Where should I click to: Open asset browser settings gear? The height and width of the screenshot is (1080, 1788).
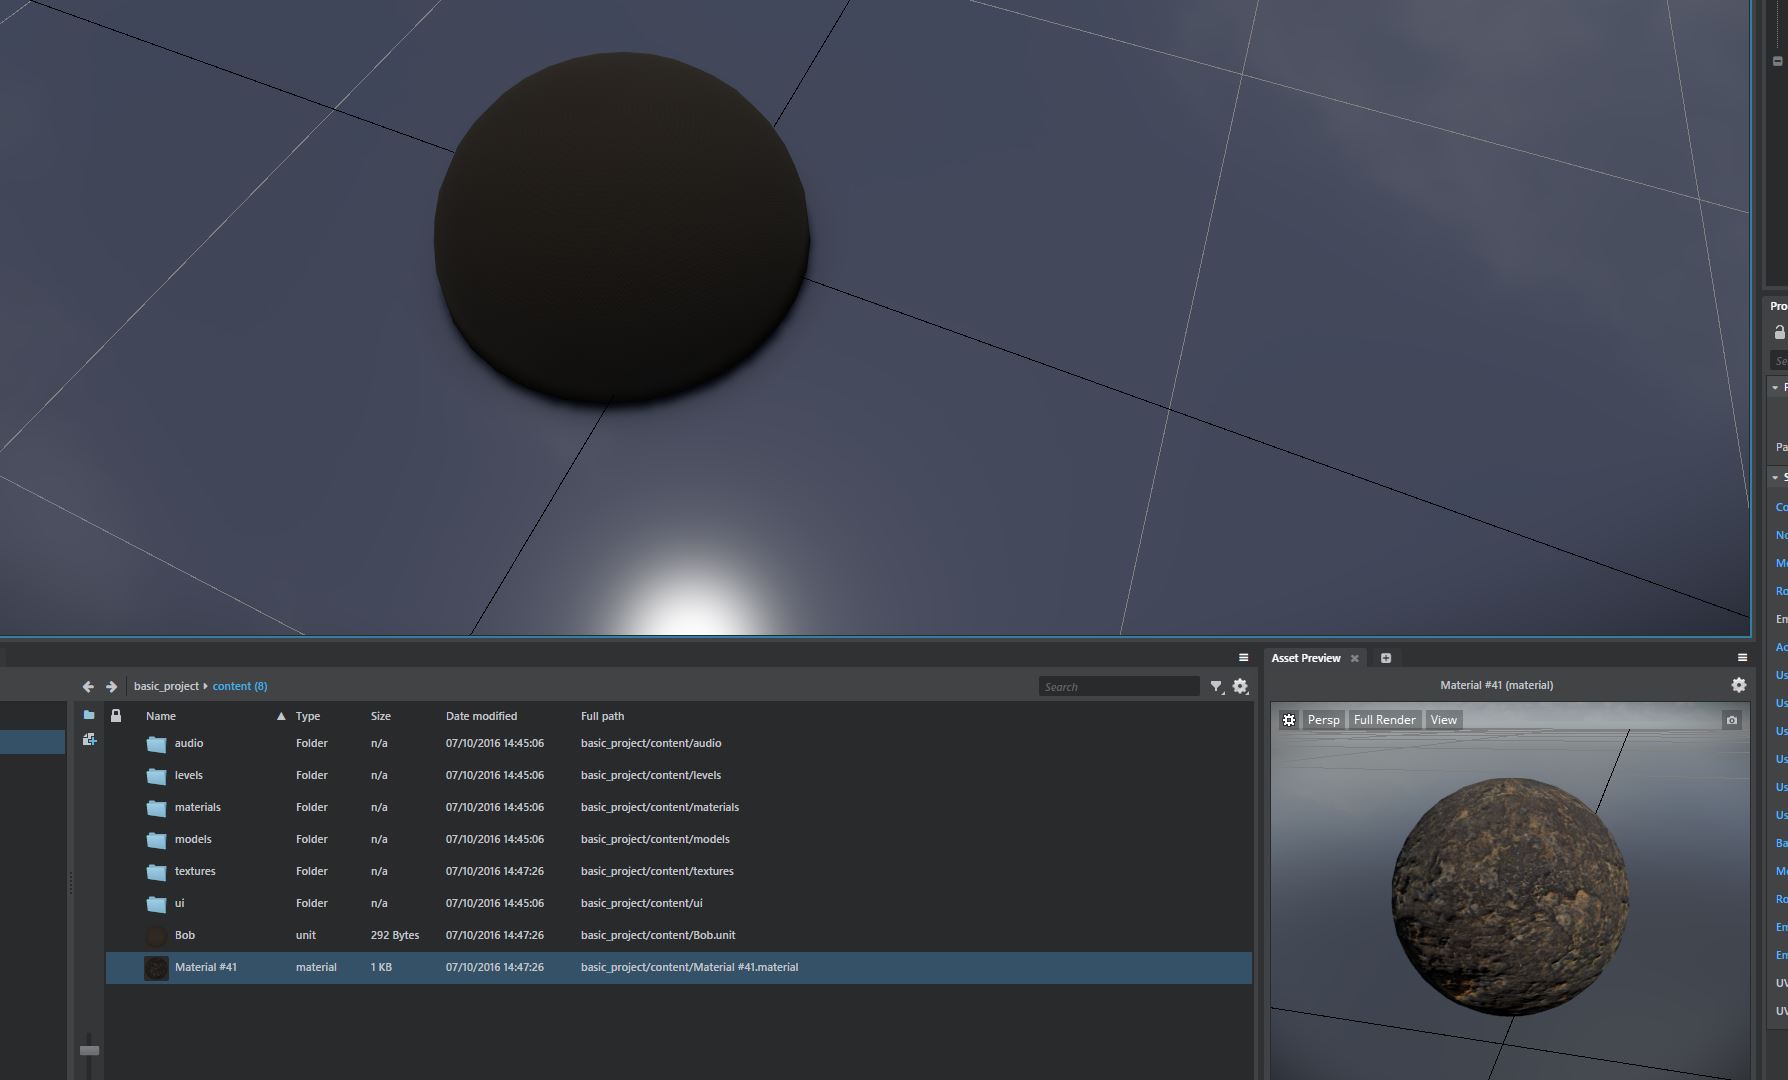tap(1240, 686)
